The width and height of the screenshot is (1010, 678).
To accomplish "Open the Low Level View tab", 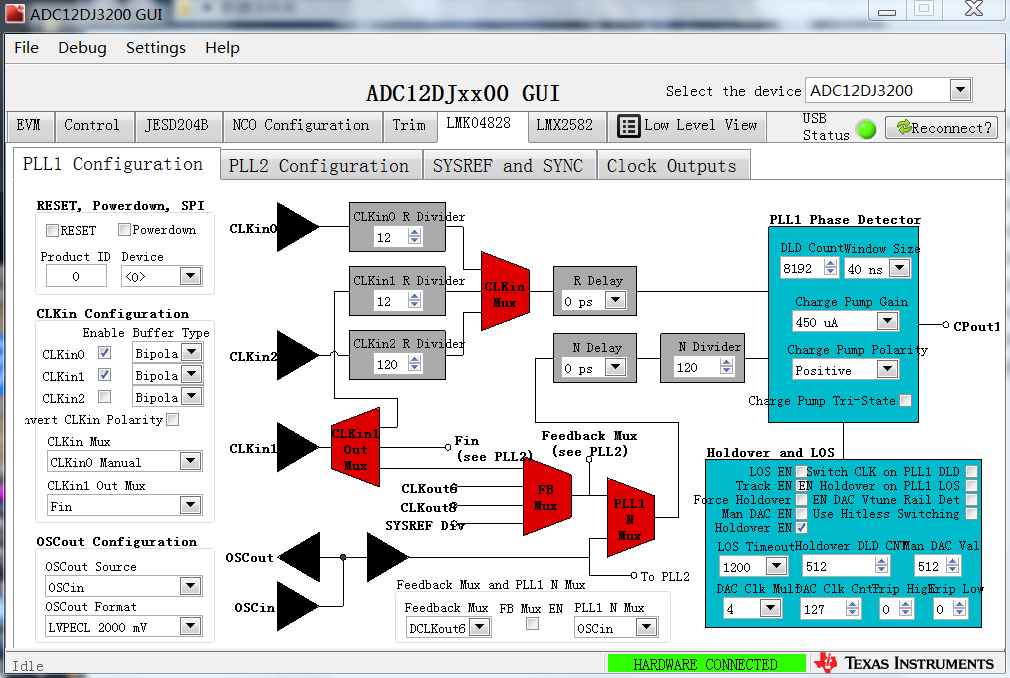I will tap(687, 126).
